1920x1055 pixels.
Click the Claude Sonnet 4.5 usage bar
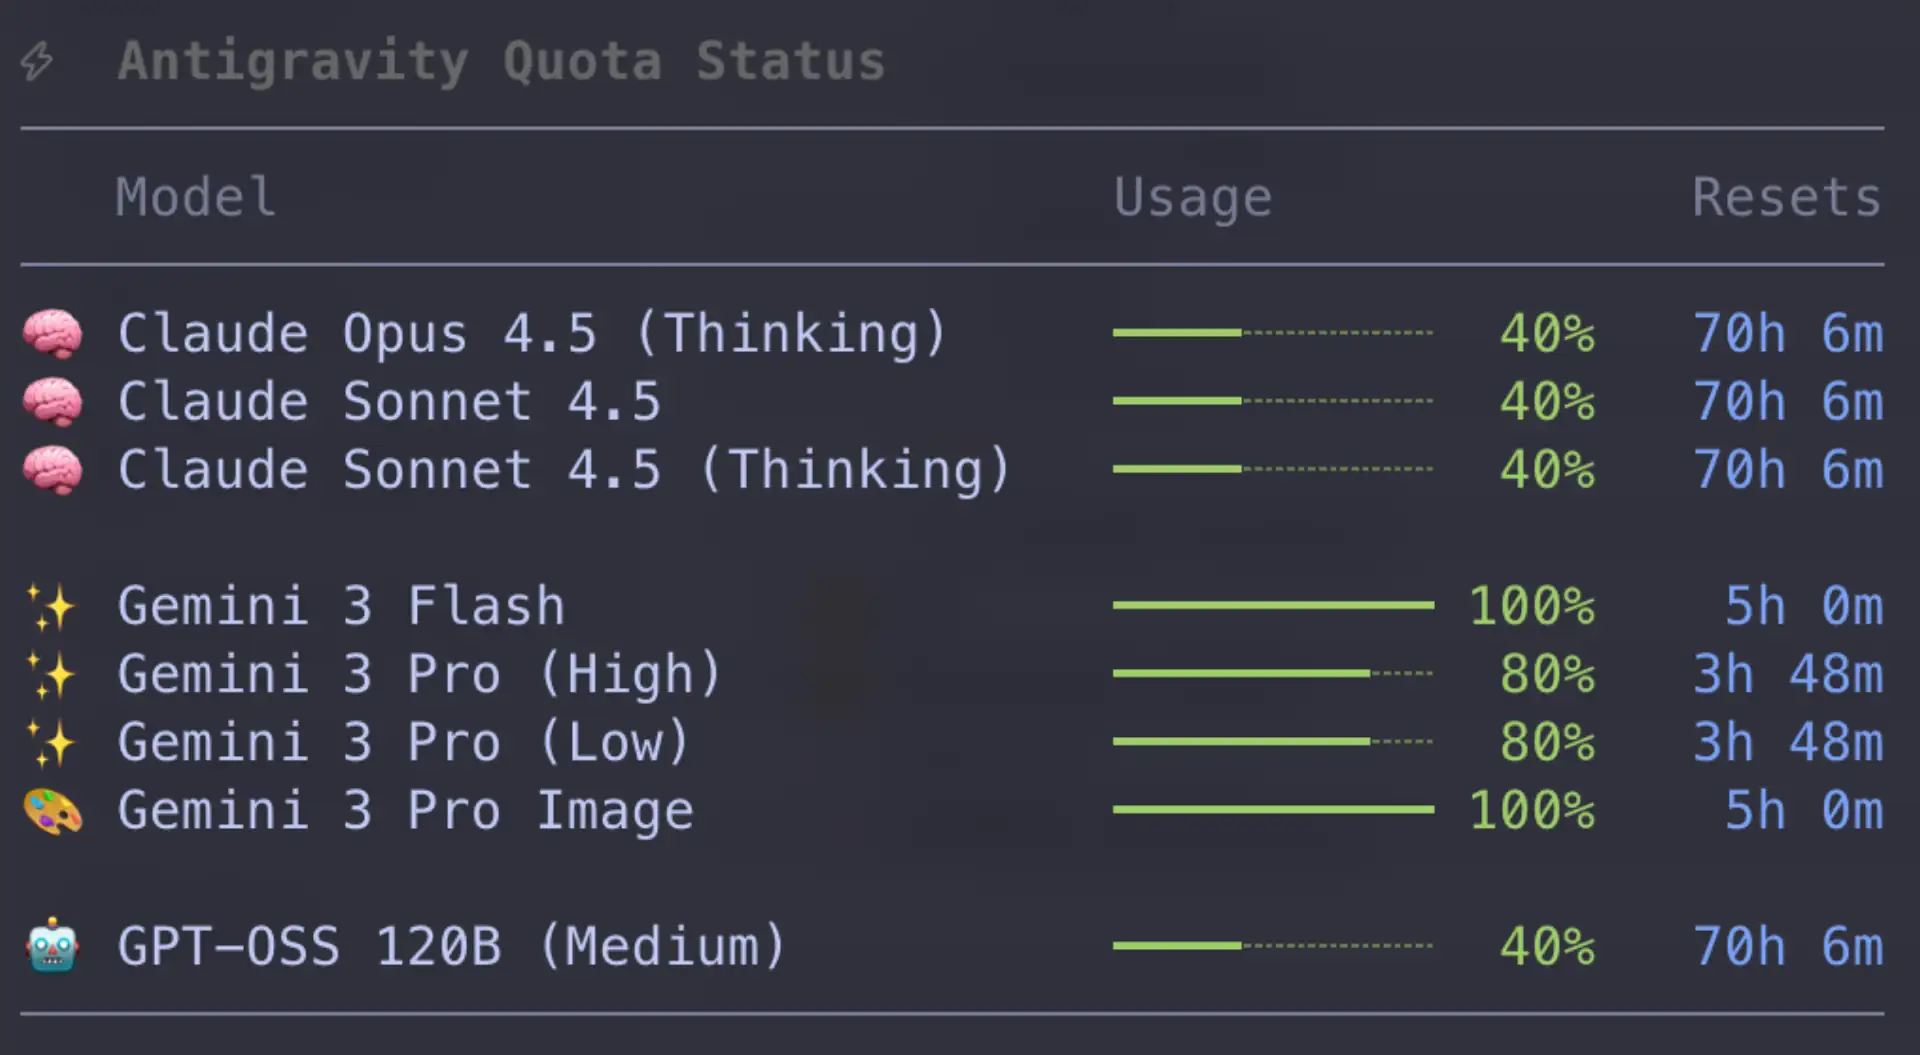point(1273,401)
